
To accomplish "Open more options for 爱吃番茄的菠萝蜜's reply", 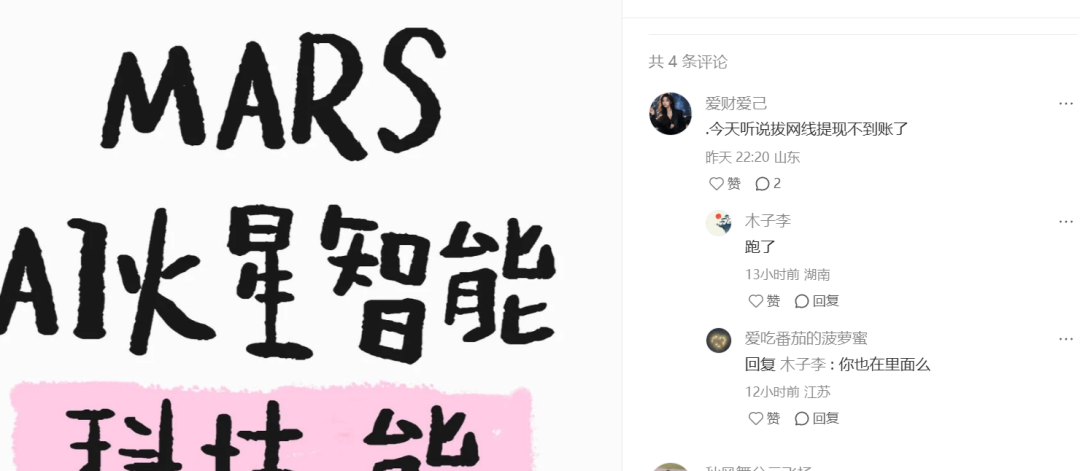I will 1066,339.
